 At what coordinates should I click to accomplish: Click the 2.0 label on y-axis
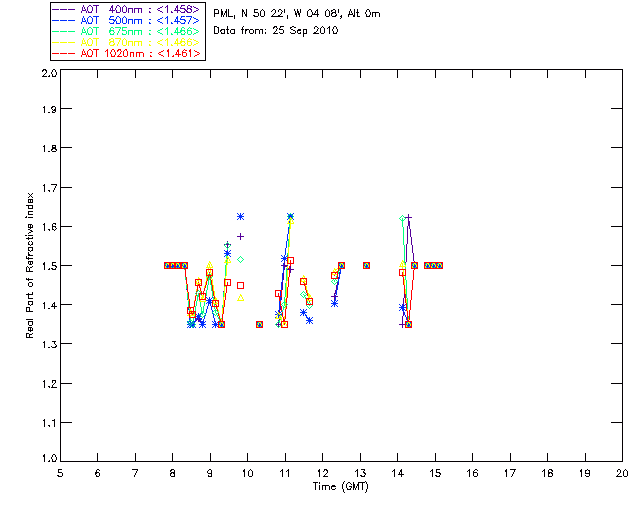pos(49,74)
